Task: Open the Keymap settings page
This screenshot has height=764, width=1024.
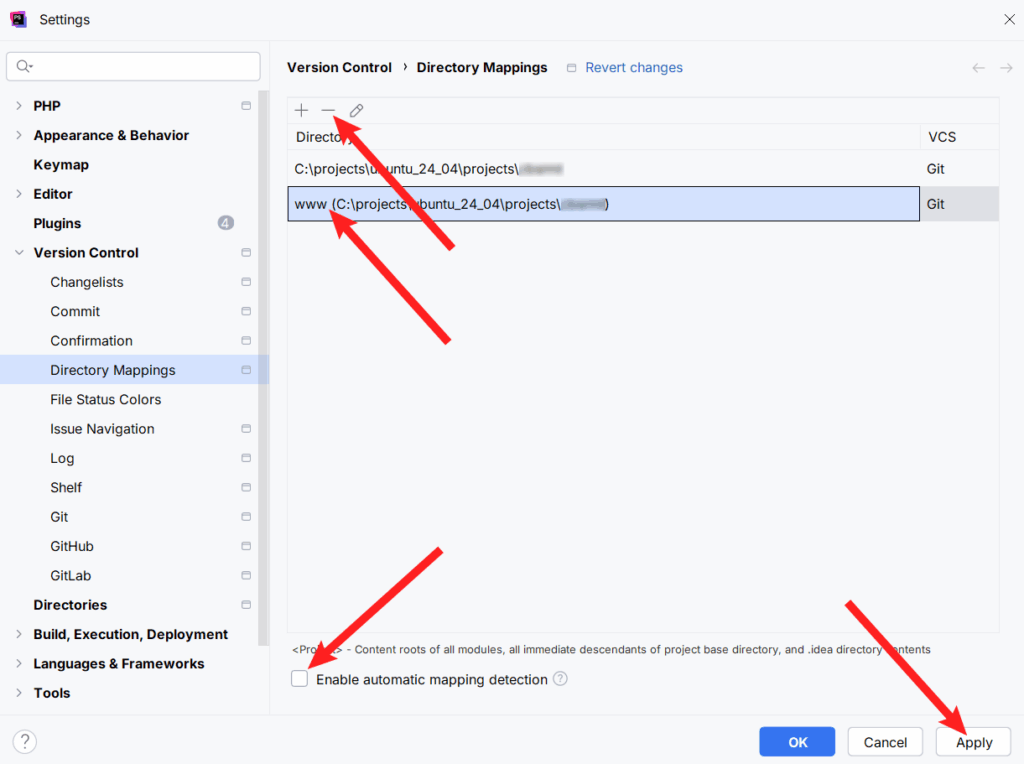Action: (61, 165)
